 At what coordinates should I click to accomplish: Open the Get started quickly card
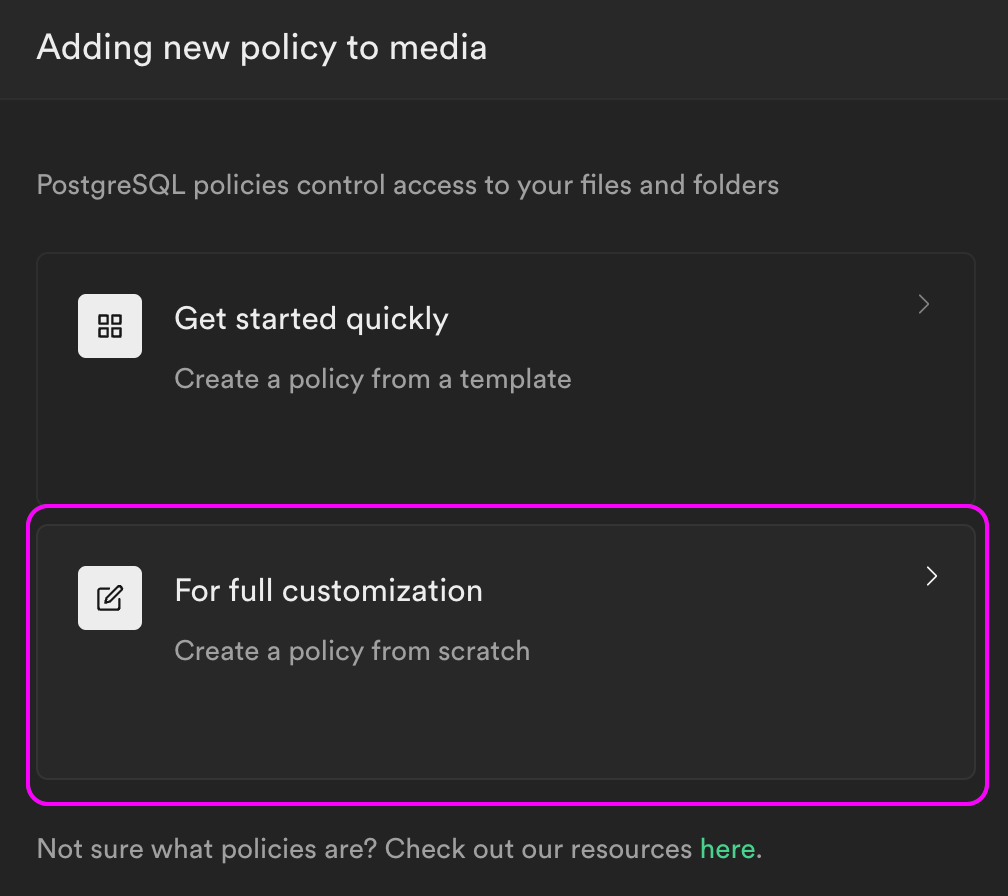(x=506, y=379)
